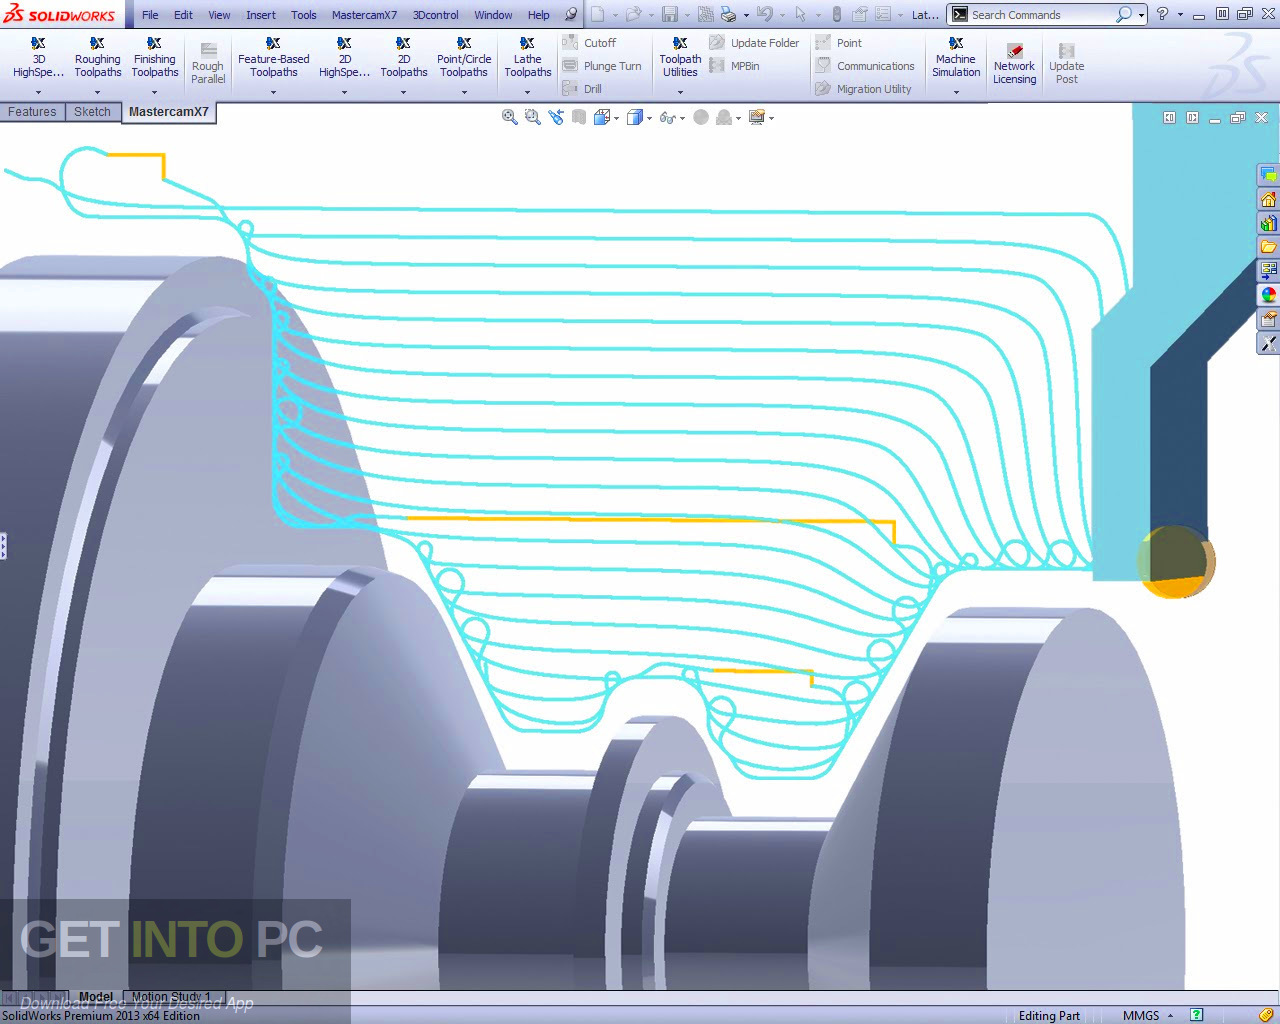
Task: Expand Machine Simulation dropdown arrow
Action: point(956,93)
